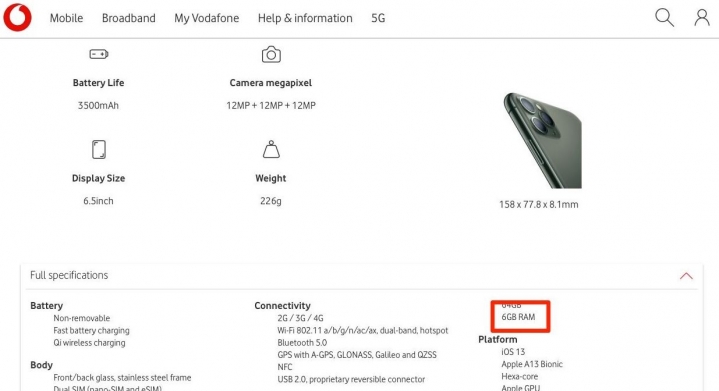The image size is (719, 391).
Task: Open the user account icon
Action: pos(702,18)
